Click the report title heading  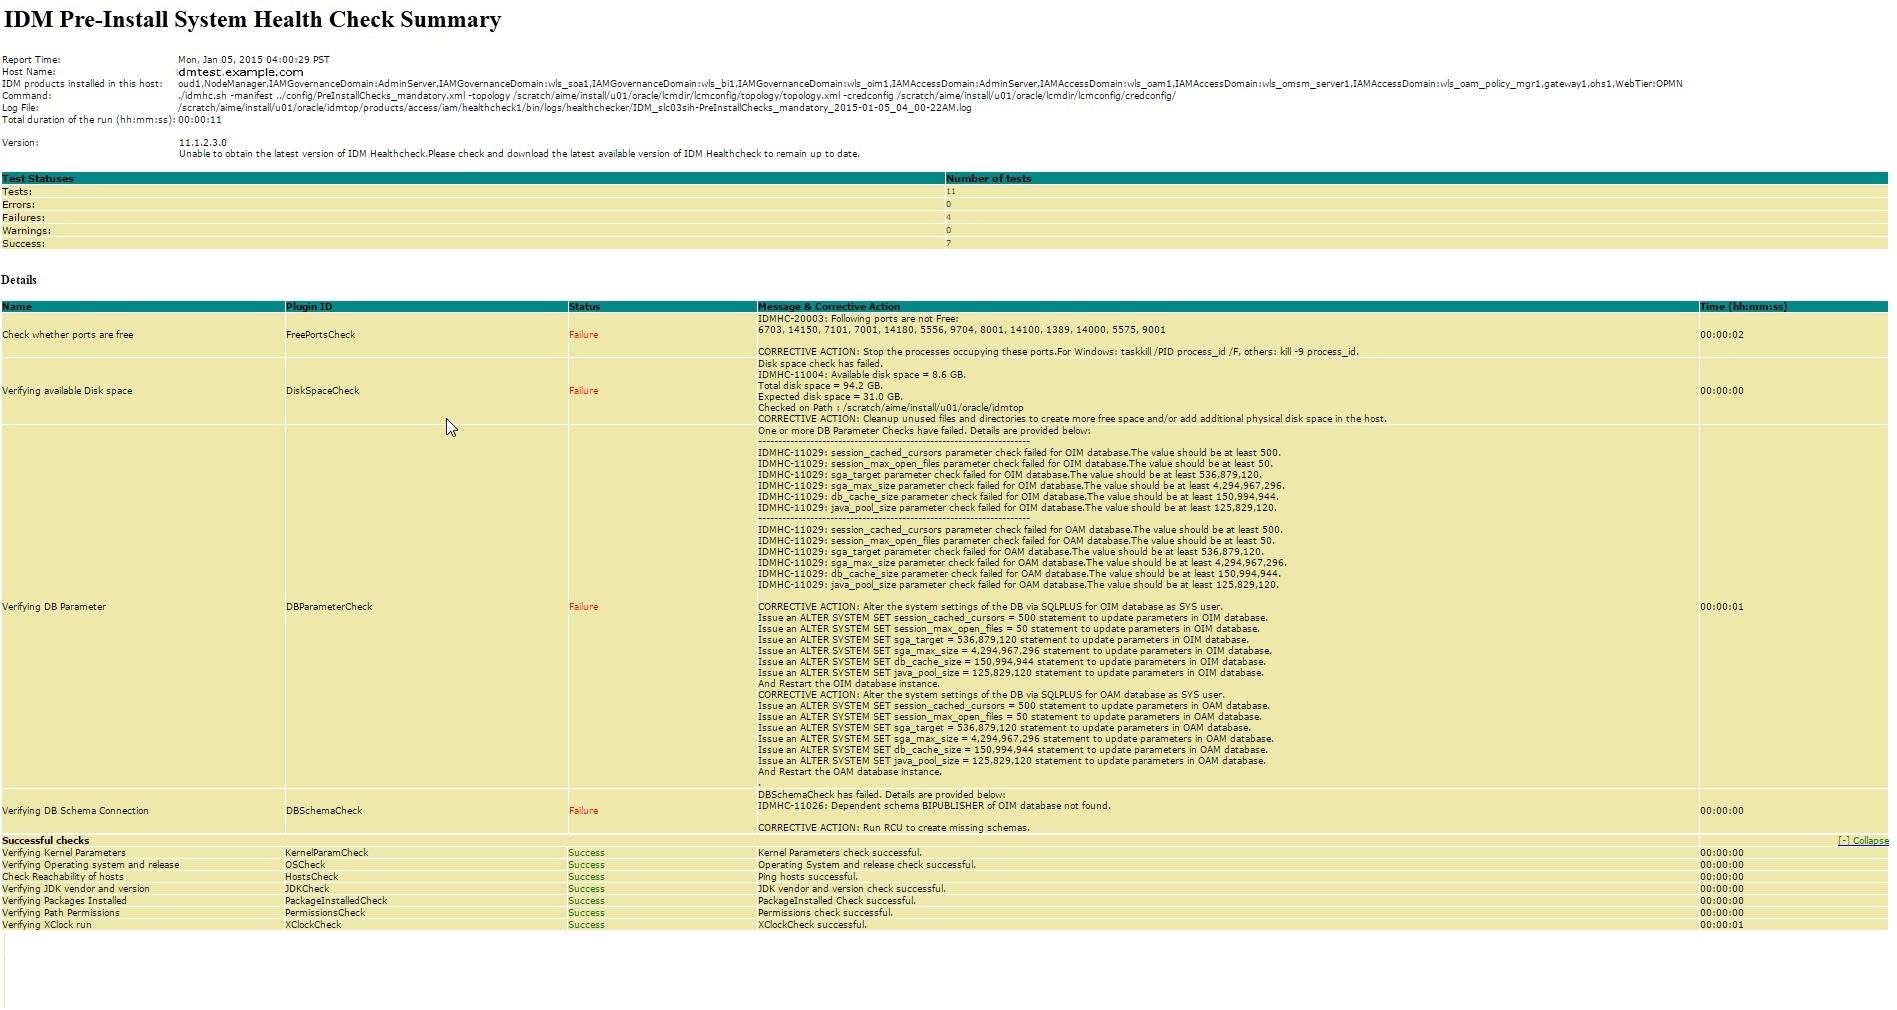252,20
